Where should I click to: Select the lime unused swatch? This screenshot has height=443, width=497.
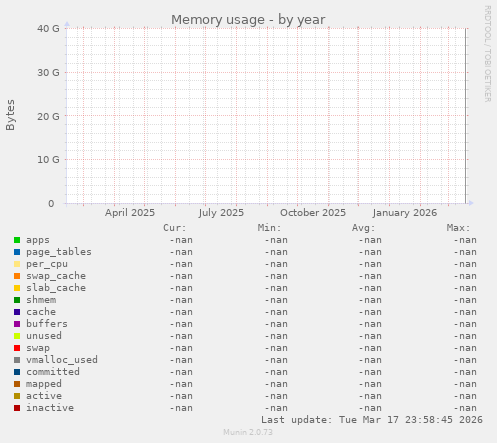click(17, 336)
